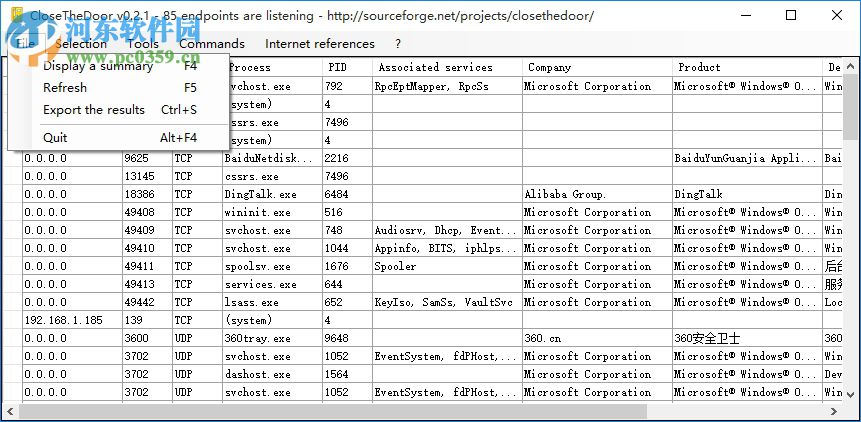
Task: Sort by the Process column header
Action: 273,67
